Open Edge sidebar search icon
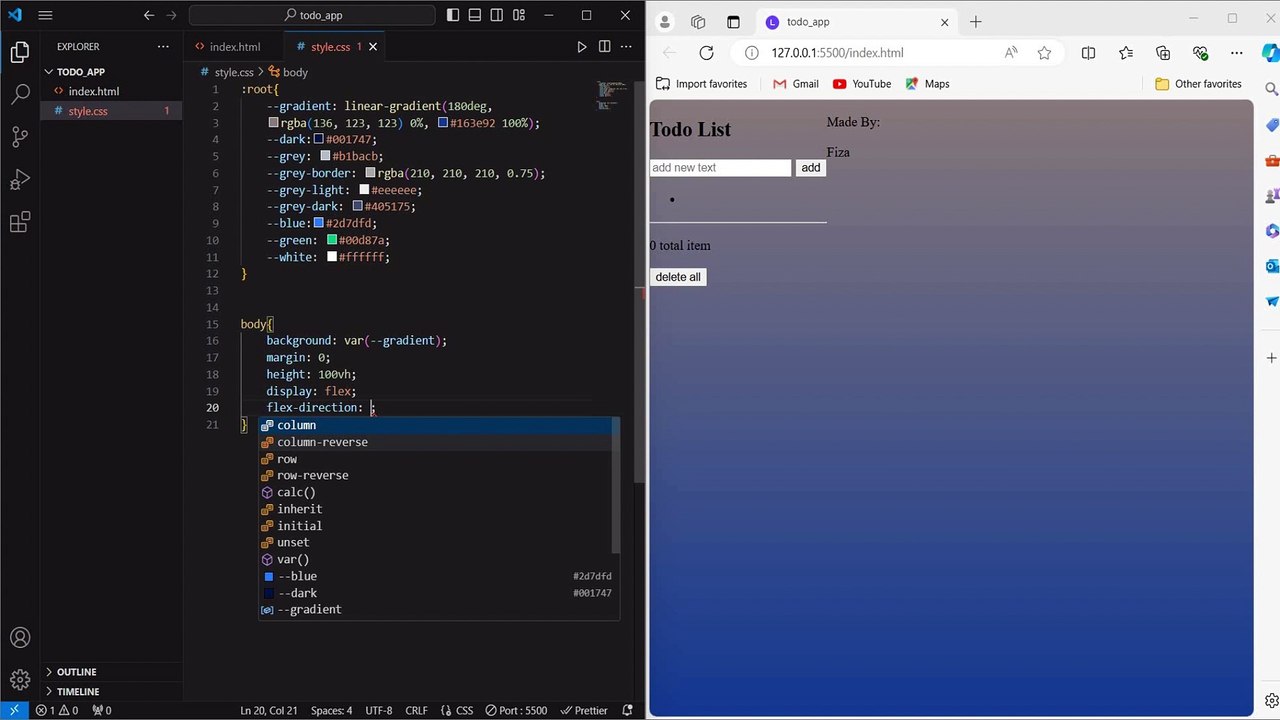Viewport: 1280px width, 720px height. pos(1272,89)
